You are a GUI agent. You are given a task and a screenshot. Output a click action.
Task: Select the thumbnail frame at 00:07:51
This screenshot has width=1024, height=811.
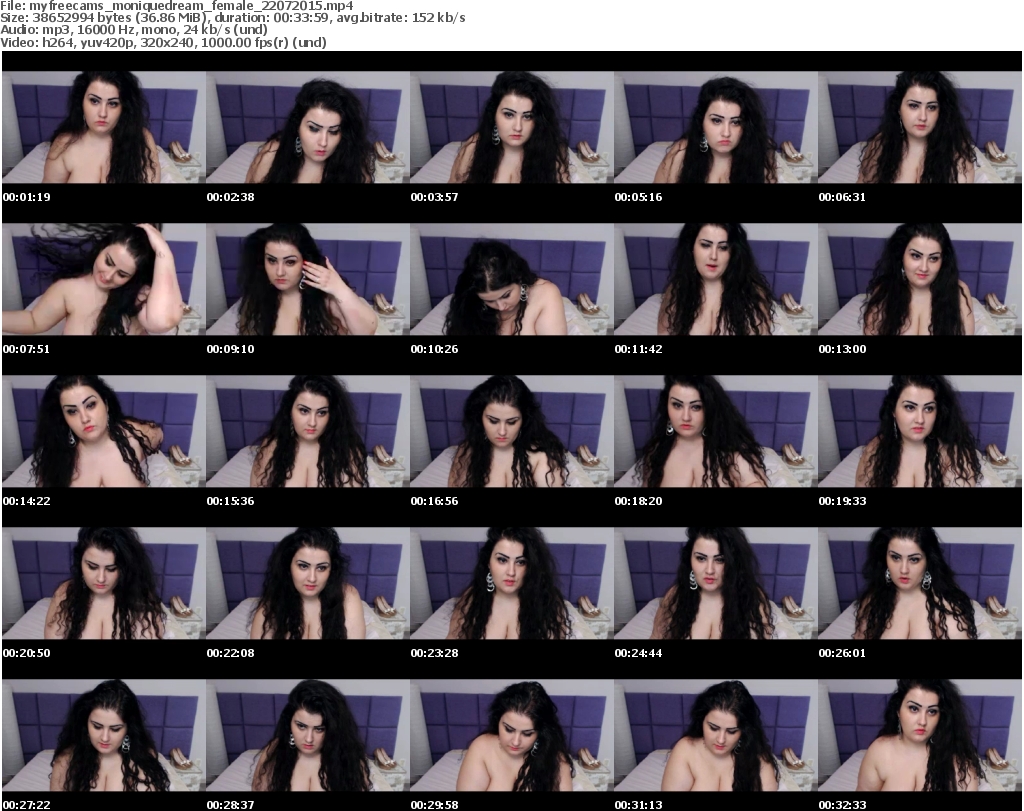[x=104, y=279]
